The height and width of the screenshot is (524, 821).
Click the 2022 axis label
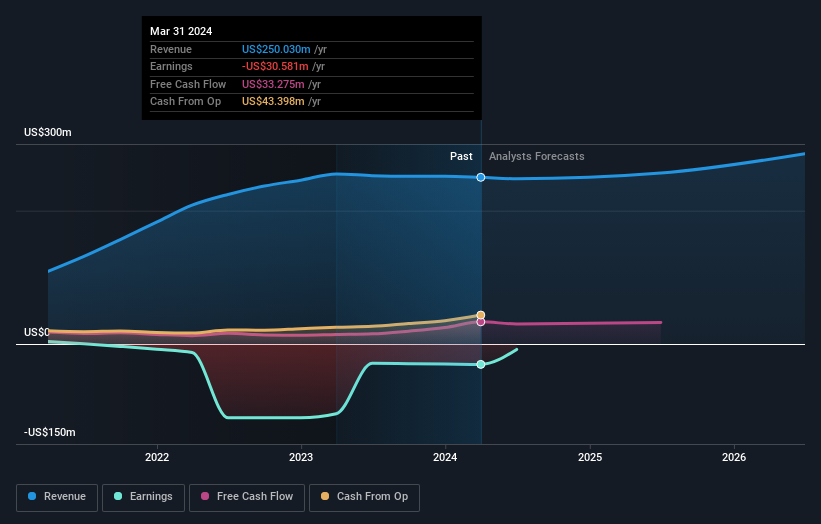point(157,457)
